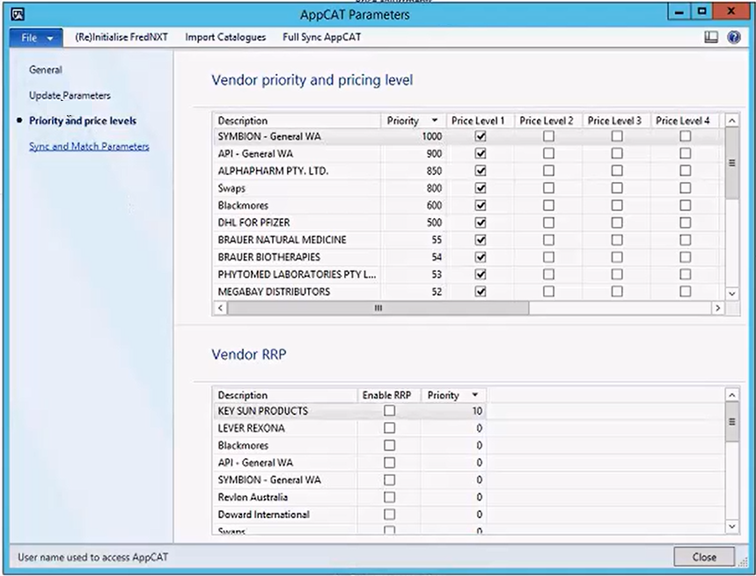This screenshot has height=576, width=756.
Task: Toggle Price Level 1 for MEGABAY DISTRIBUTORS
Action: (480, 292)
